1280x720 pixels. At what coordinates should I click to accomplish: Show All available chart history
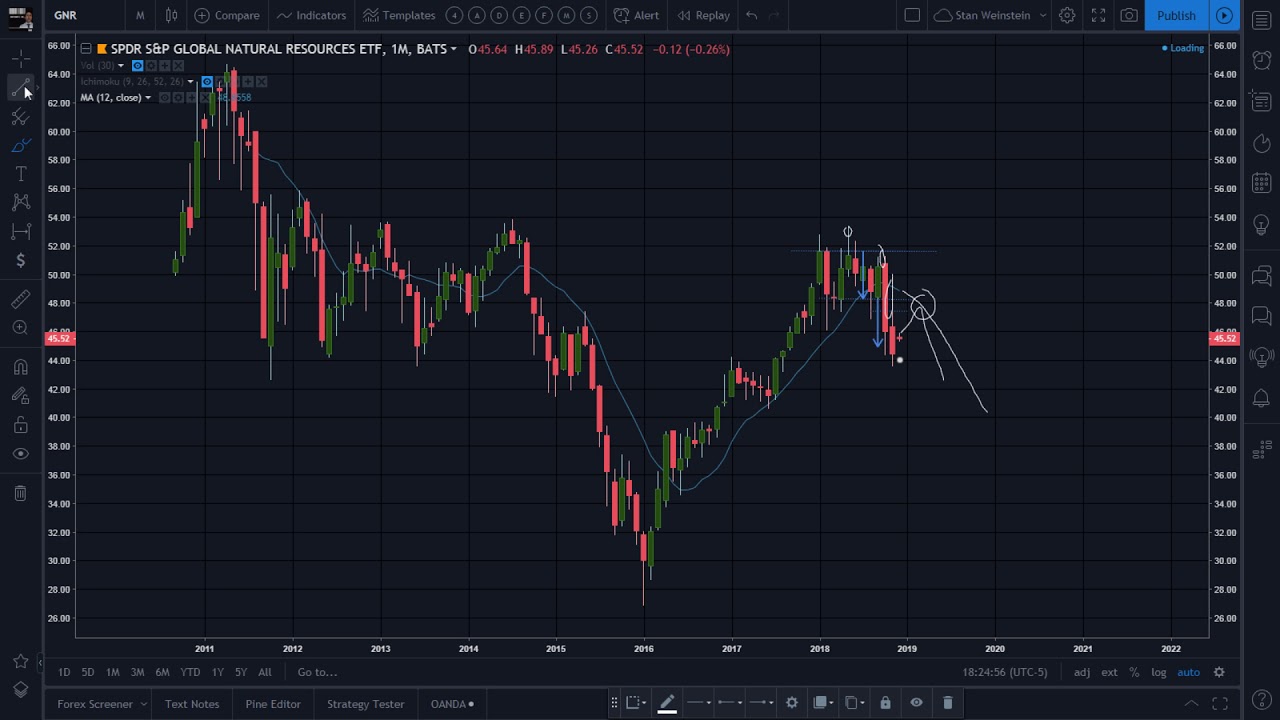click(265, 672)
